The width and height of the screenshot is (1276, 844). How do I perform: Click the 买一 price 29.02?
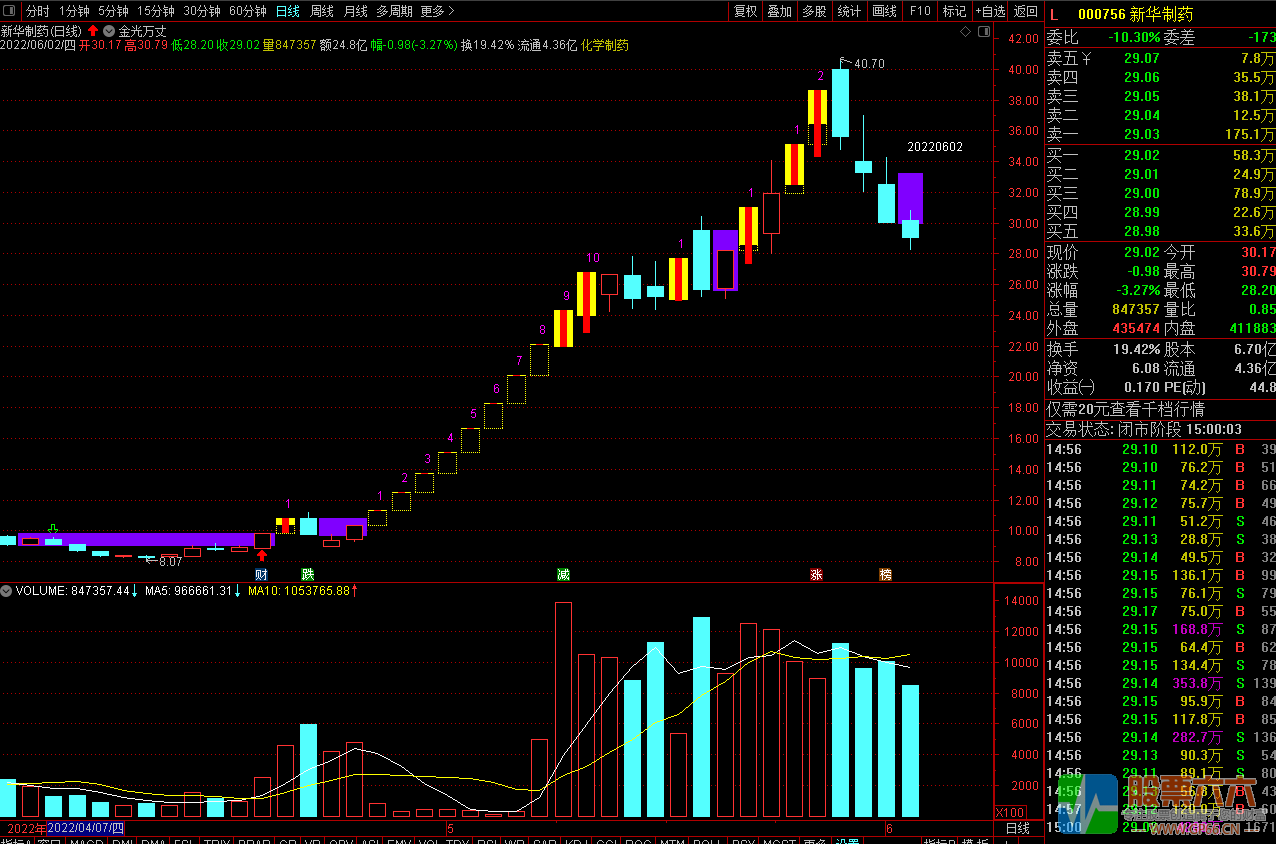pos(1141,155)
